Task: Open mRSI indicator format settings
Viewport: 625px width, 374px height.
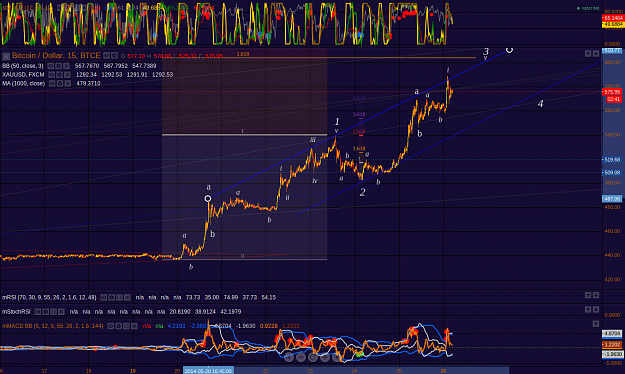Action: [x=112, y=297]
